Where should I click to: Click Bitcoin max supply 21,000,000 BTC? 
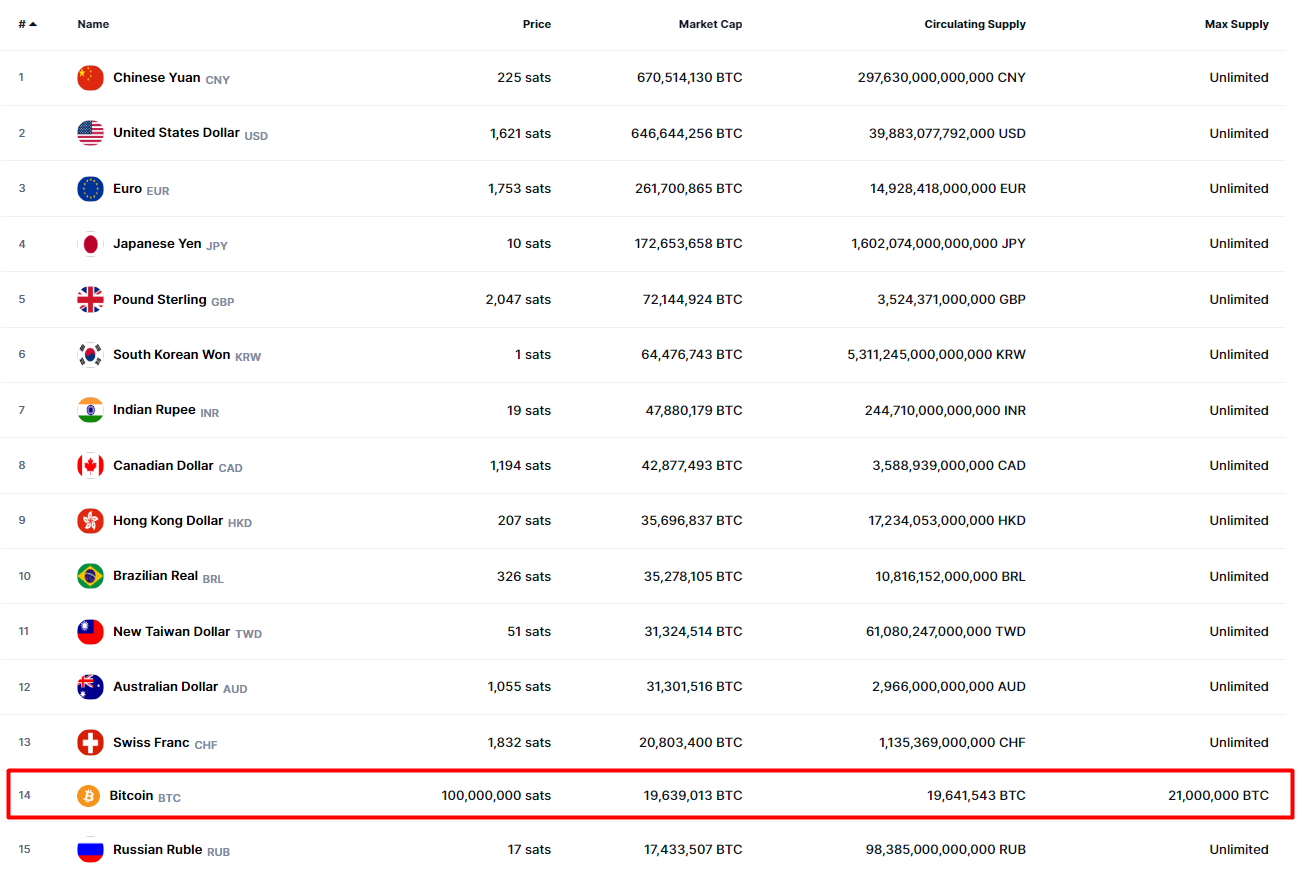click(1218, 796)
